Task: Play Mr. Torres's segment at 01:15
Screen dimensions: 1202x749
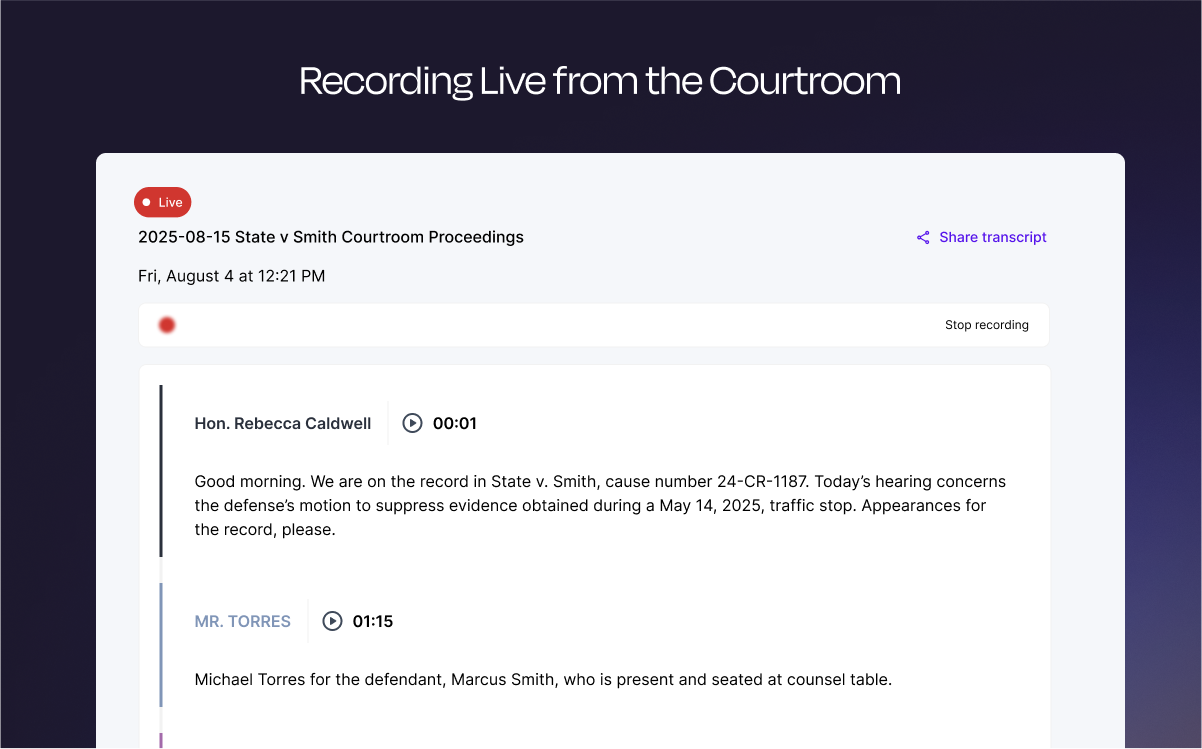Action: point(332,621)
